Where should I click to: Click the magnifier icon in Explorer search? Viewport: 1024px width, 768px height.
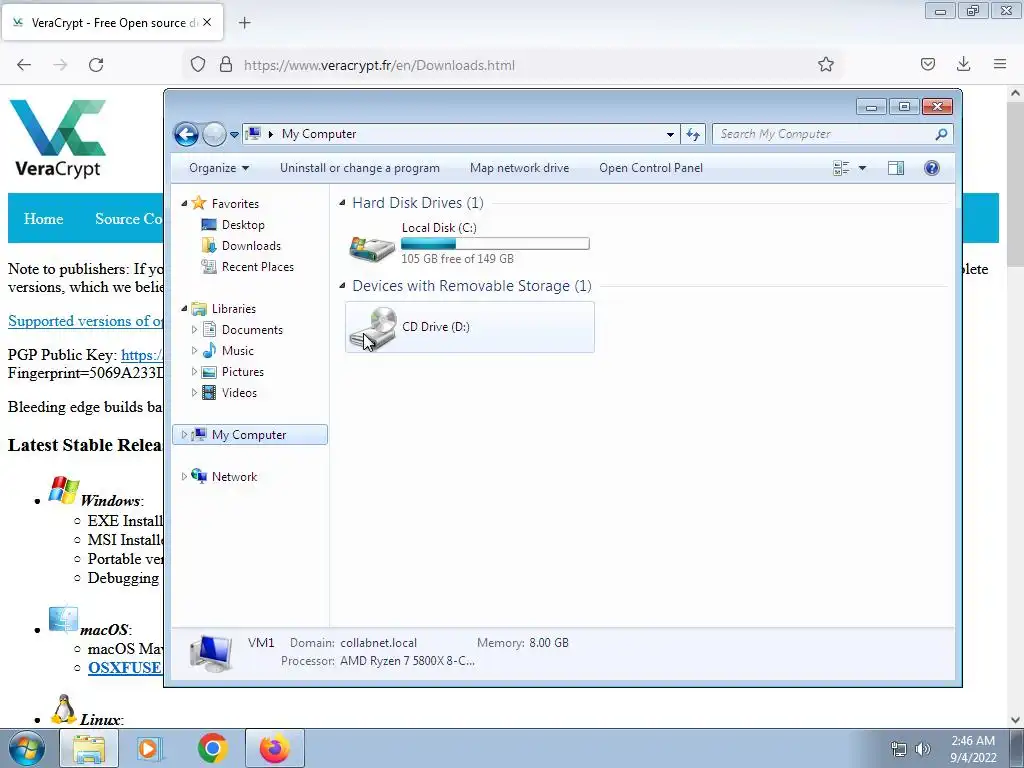pyautogui.click(x=941, y=134)
